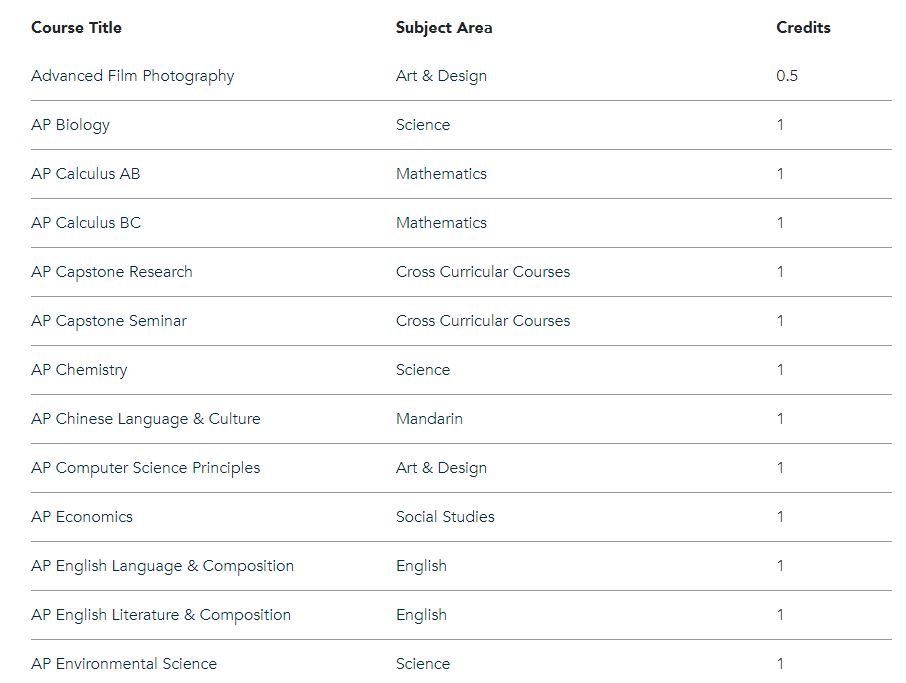The width and height of the screenshot is (906, 683).
Task: Select the 0.5 credits value
Action: tap(787, 76)
